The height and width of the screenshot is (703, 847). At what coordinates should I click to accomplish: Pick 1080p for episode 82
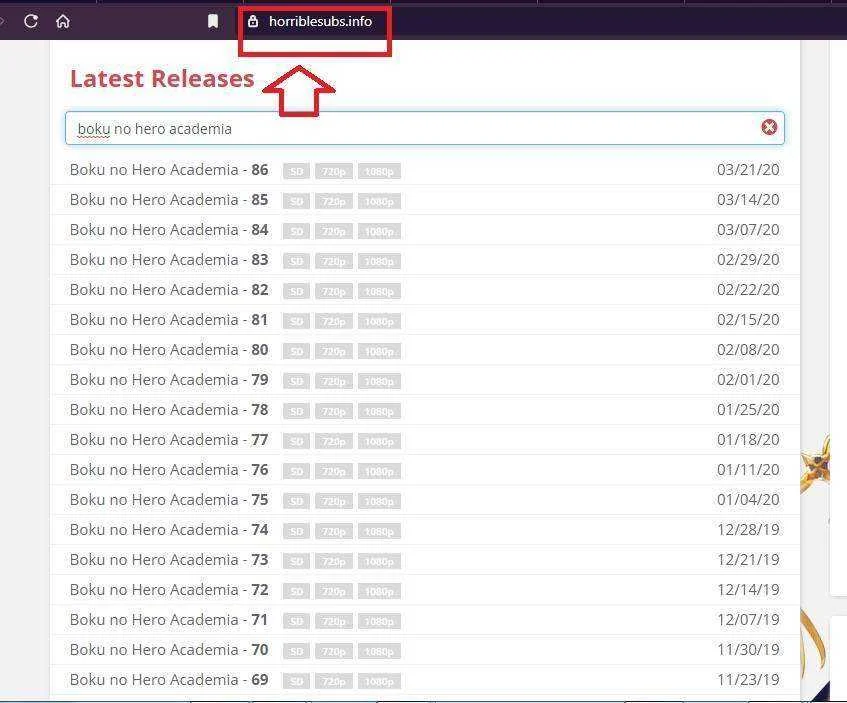379,291
